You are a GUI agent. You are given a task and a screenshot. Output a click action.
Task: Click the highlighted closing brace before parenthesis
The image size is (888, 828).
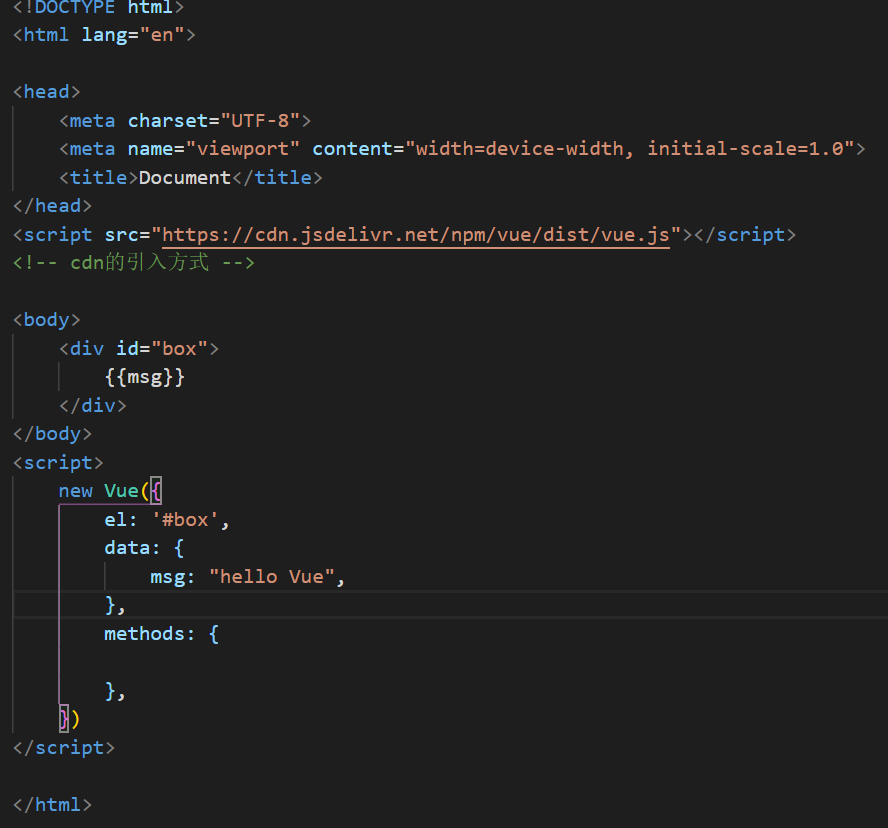[64, 719]
